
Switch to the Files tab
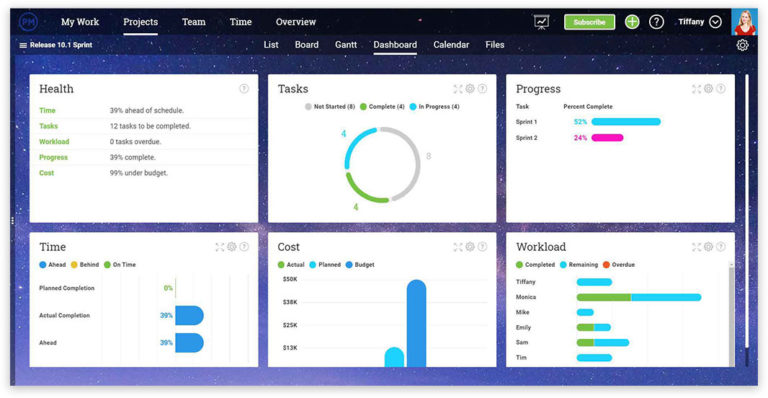click(x=495, y=45)
